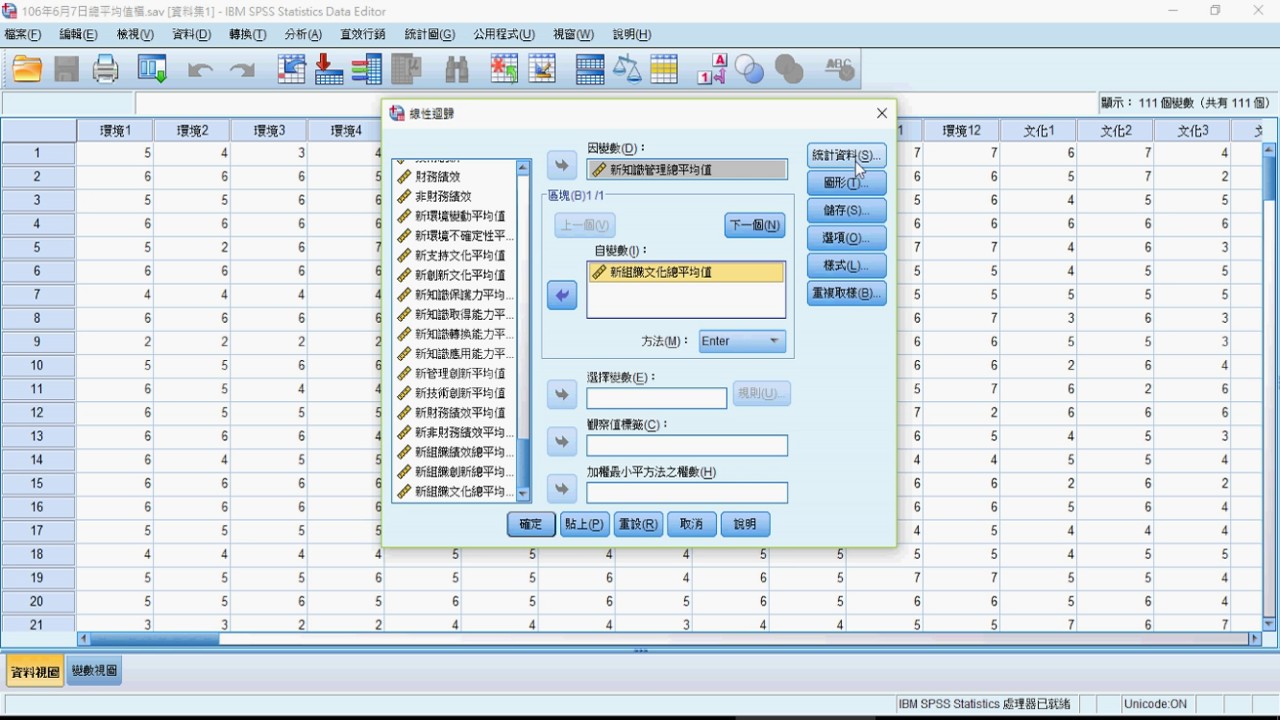The width and height of the screenshot is (1280, 720).
Task: Open the Recall recent dialogs icon
Action: click(x=152, y=69)
